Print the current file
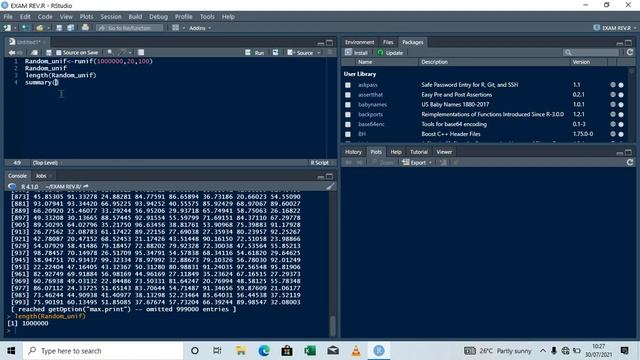 point(85,28)
